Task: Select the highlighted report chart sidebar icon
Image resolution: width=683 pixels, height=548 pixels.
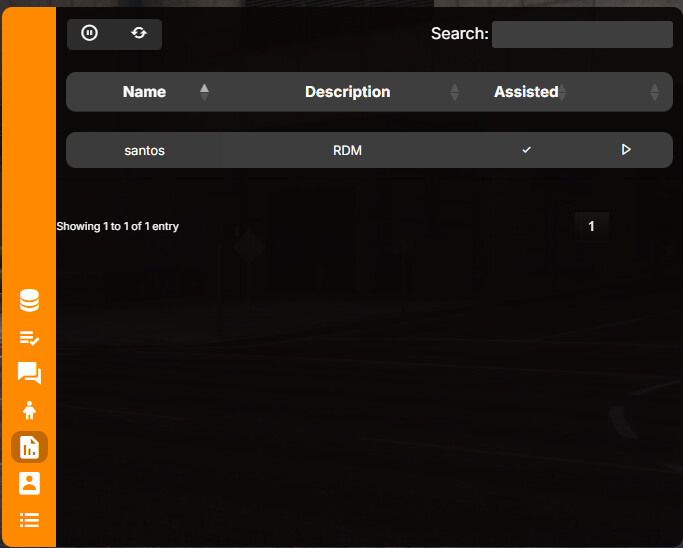Action: [29, 447]
